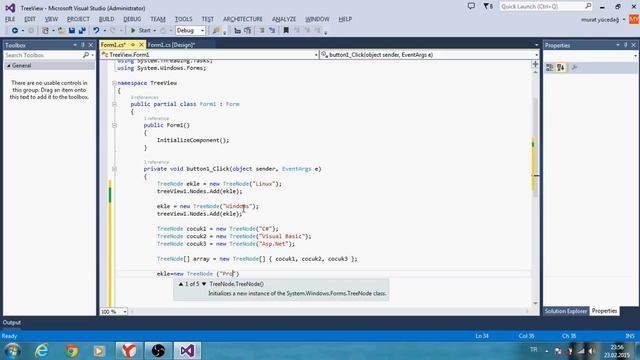Open the Debug configuration dropdown
This screenshot has width=640, height=360.
pos(190,31)
